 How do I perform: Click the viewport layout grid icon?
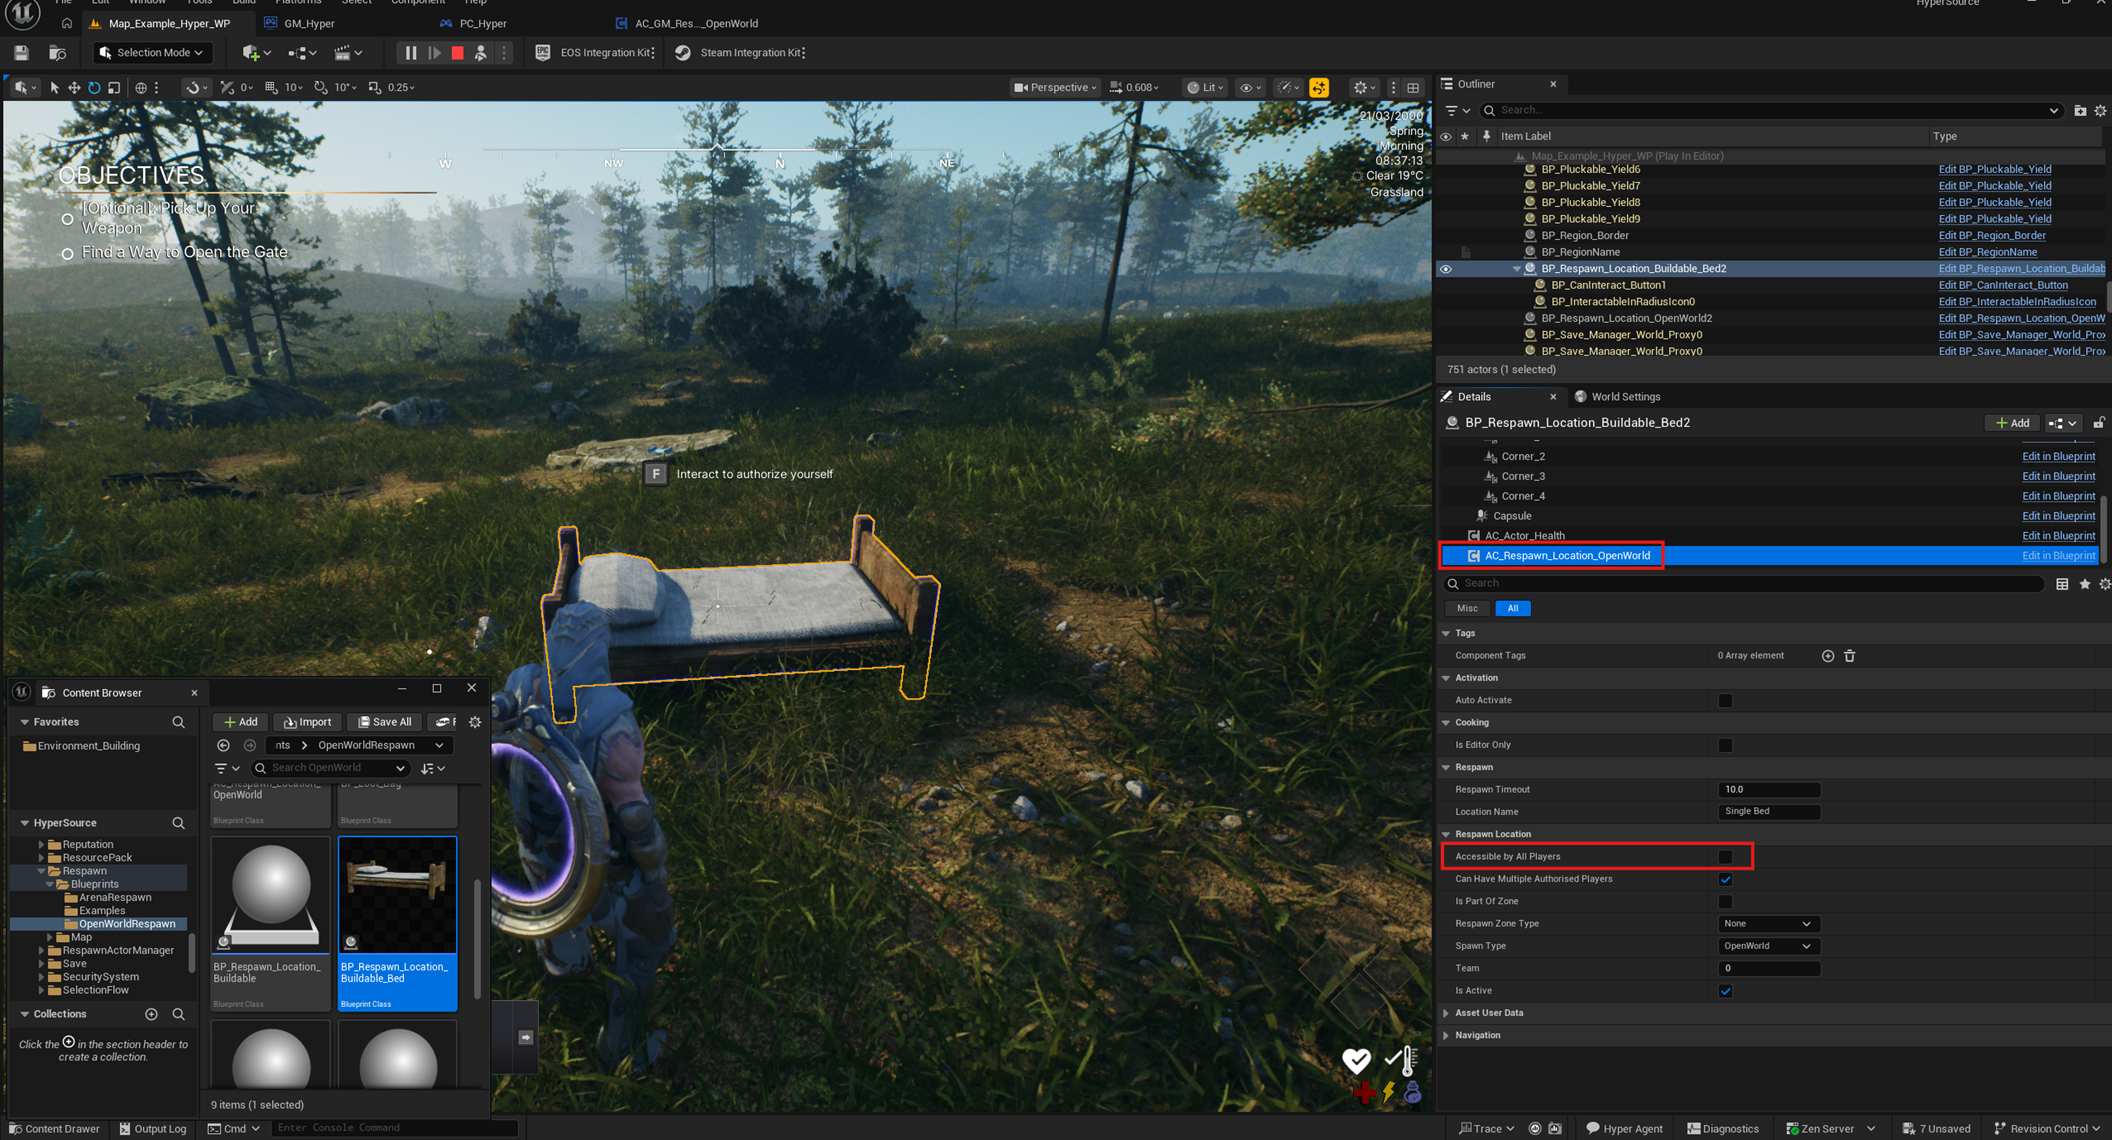coord(1413,88)
